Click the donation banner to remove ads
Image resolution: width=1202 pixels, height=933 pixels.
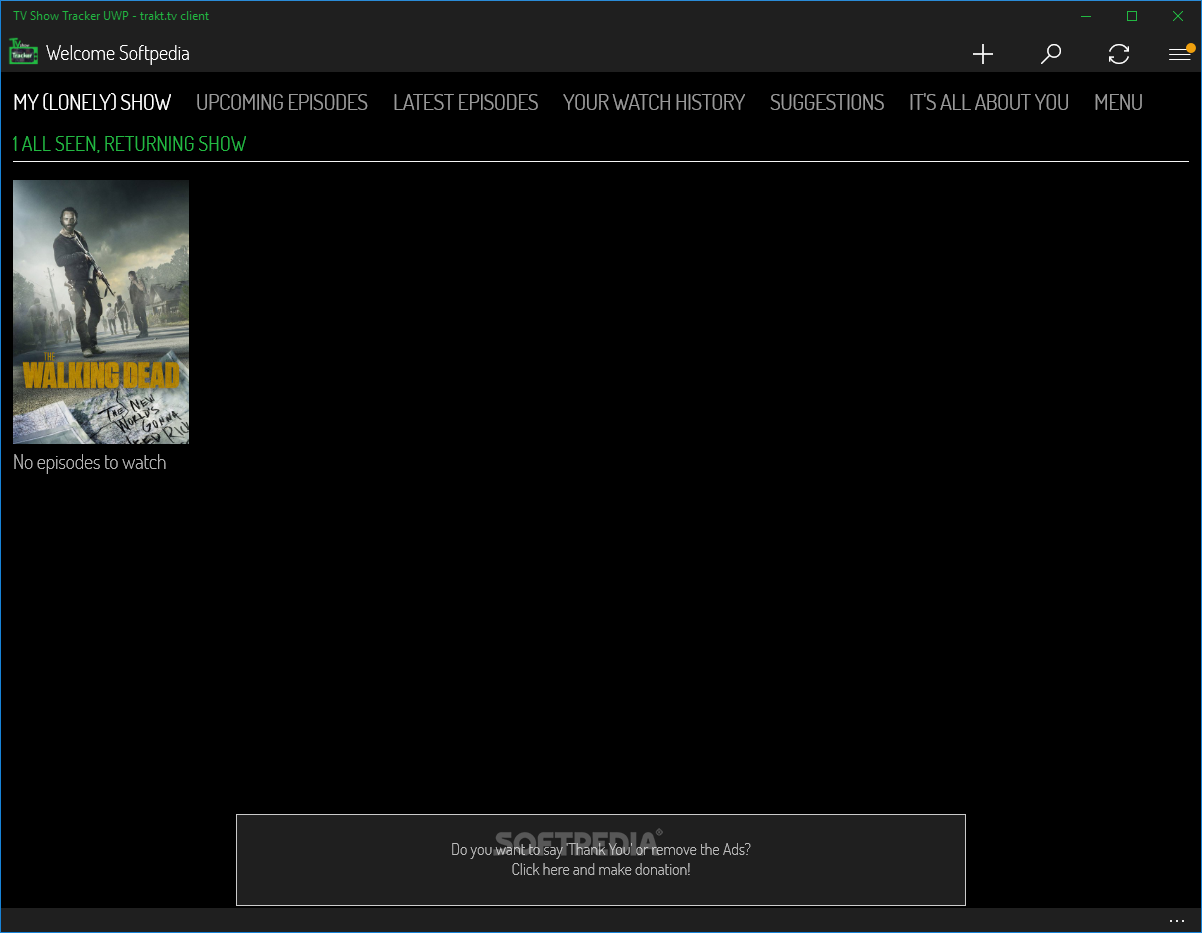click(x=601, y=860)
